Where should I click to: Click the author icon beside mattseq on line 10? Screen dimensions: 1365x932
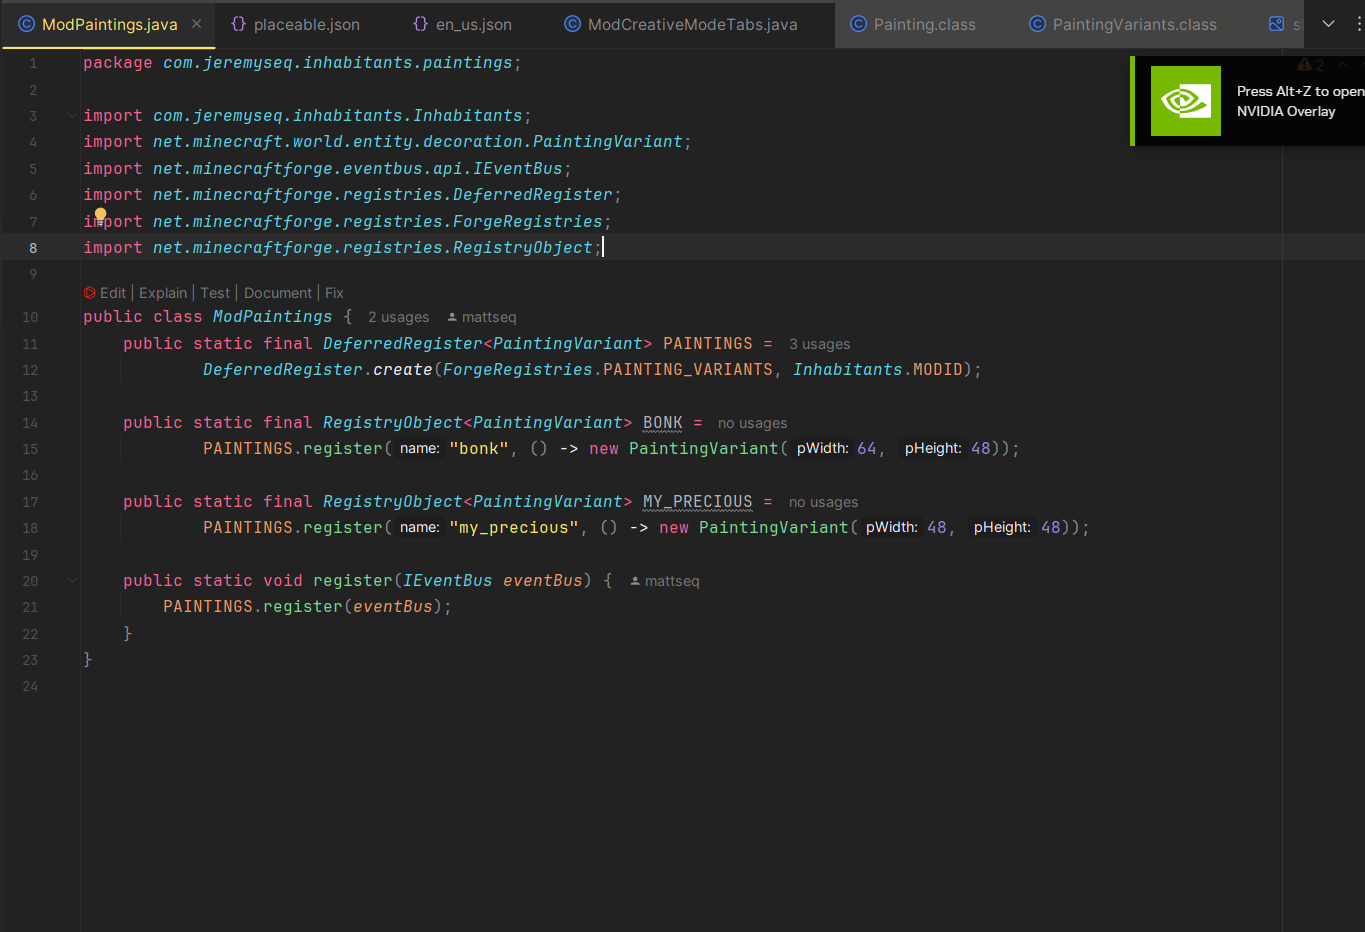452,317
